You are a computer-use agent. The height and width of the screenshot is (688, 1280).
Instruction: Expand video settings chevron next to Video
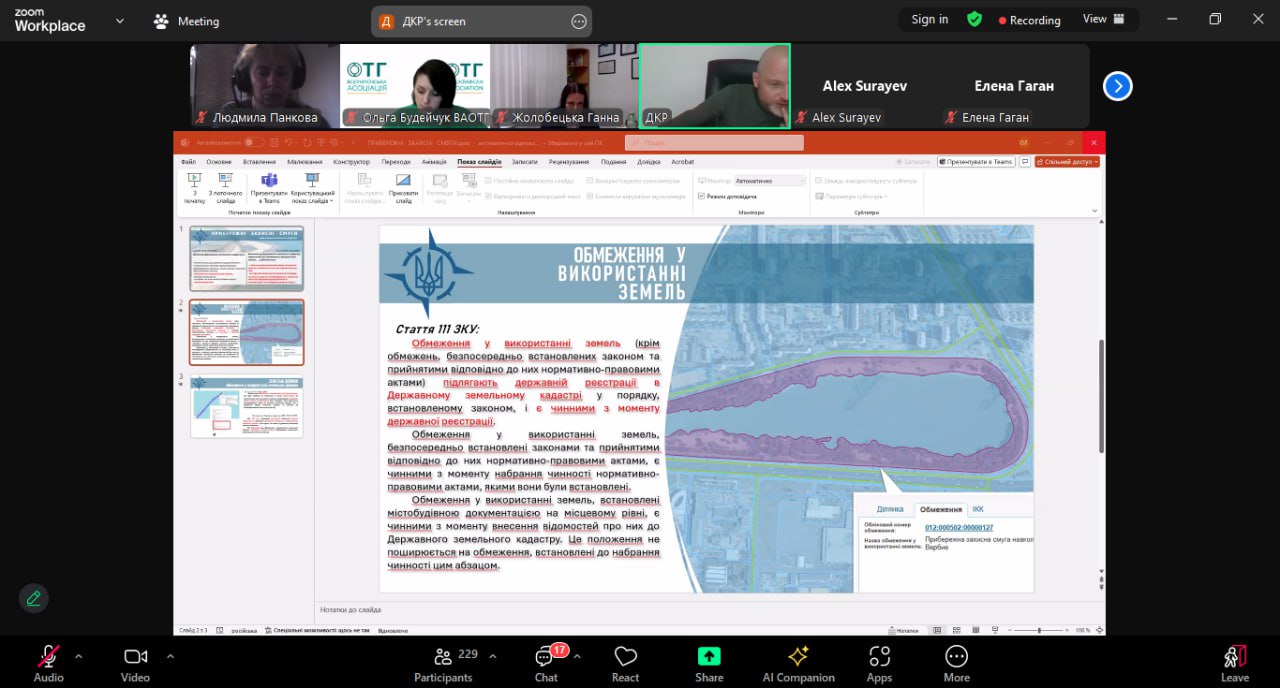tap(170, 657)
